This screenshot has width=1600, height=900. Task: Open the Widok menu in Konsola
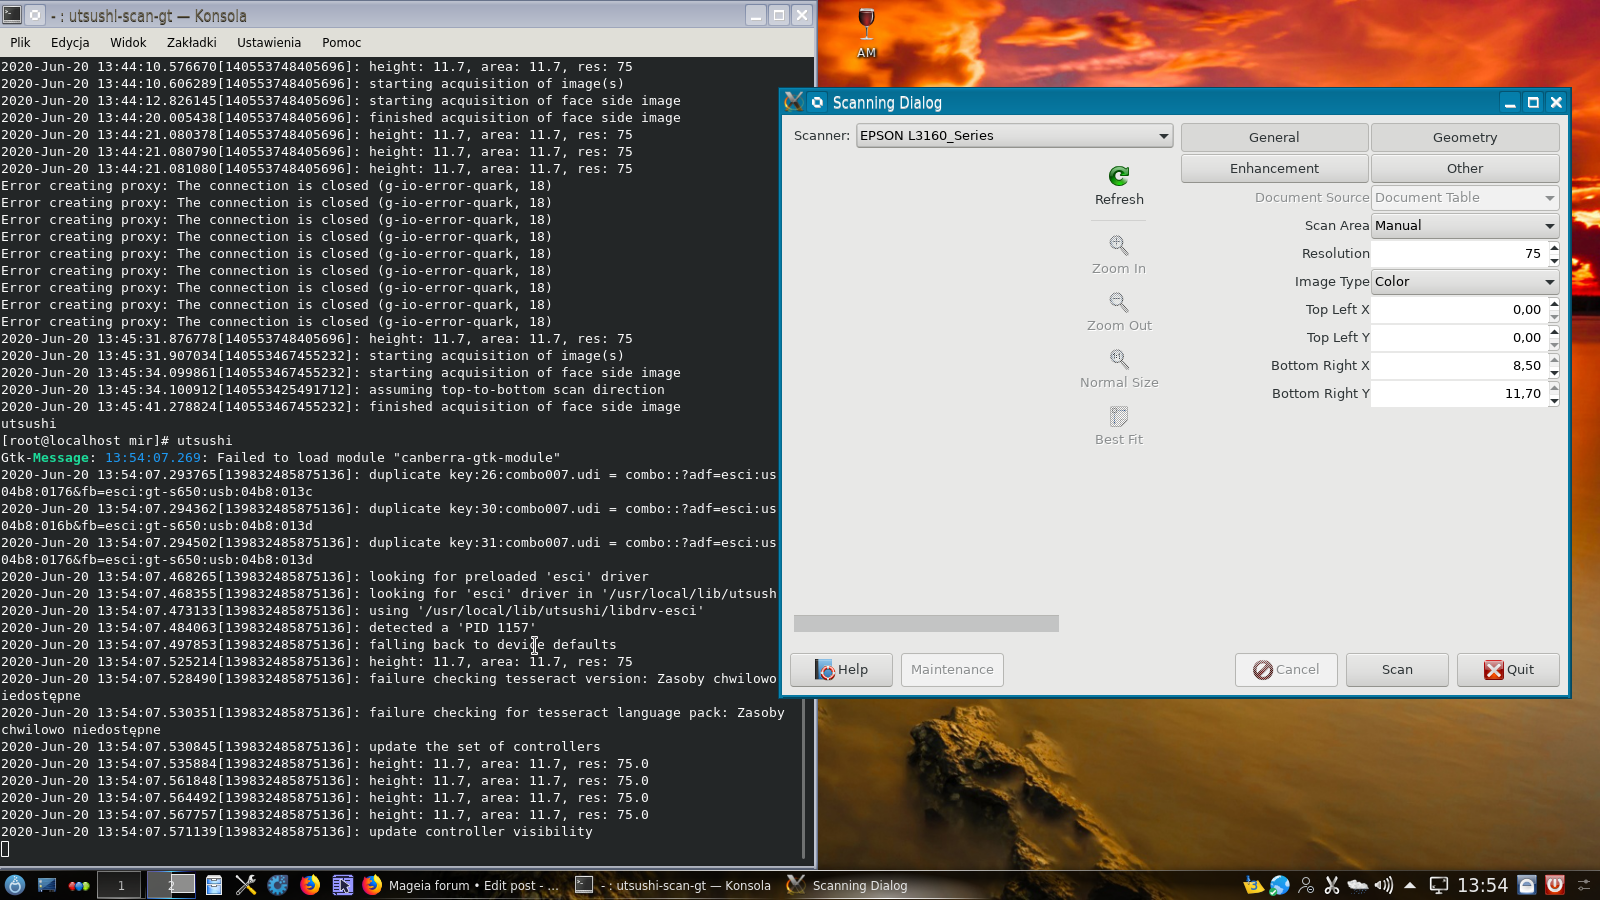point(128,43)
